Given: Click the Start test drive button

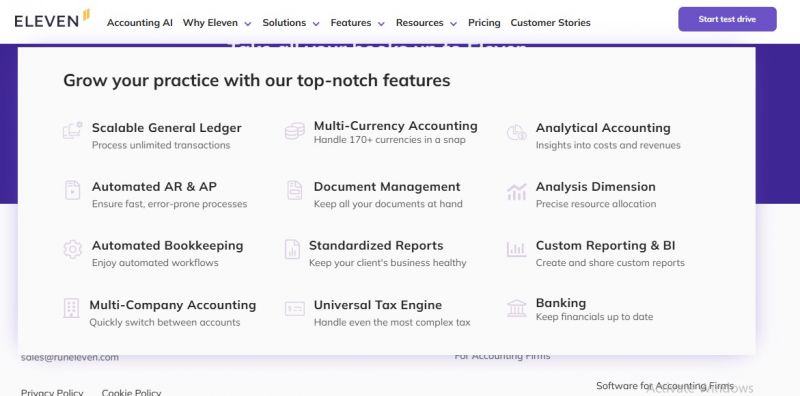Looking at the screenshot, I should 727,19.
